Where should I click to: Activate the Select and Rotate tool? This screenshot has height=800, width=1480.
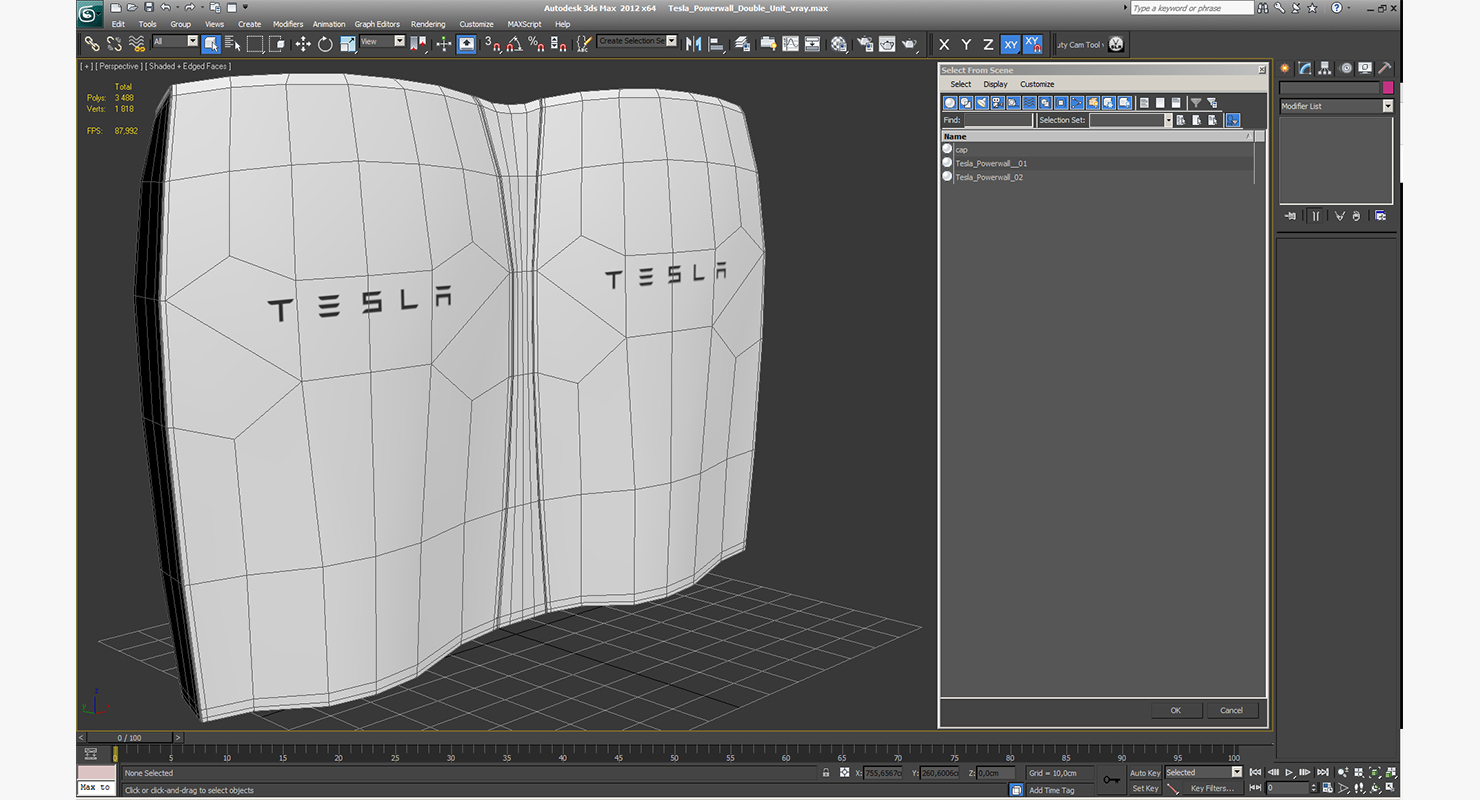(x=325, y=44)
